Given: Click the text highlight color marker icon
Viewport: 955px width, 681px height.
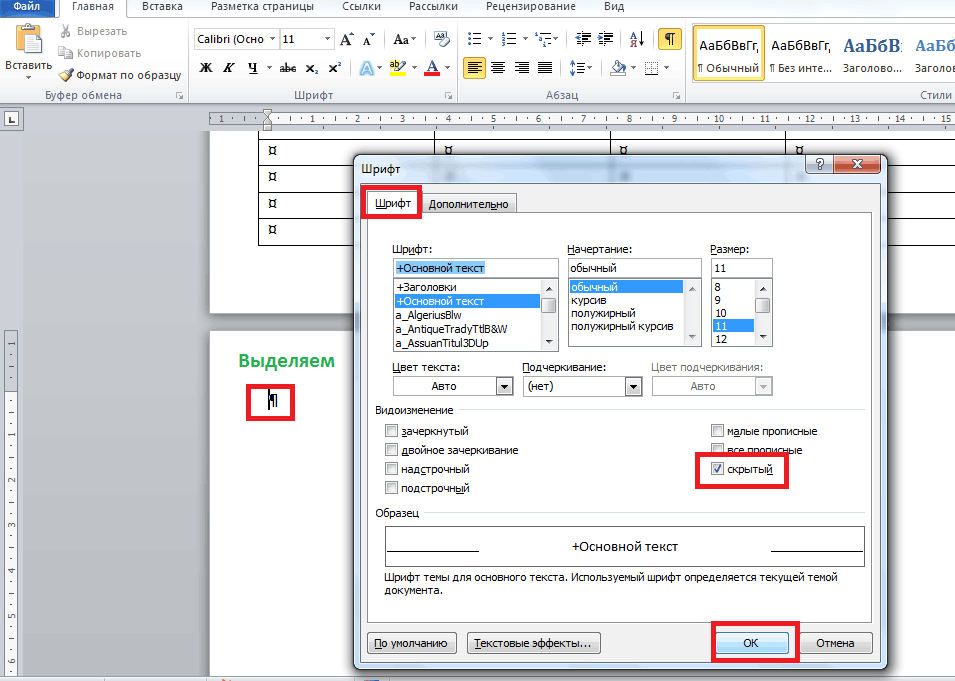Looking at the screenshot, I should 397,68.
